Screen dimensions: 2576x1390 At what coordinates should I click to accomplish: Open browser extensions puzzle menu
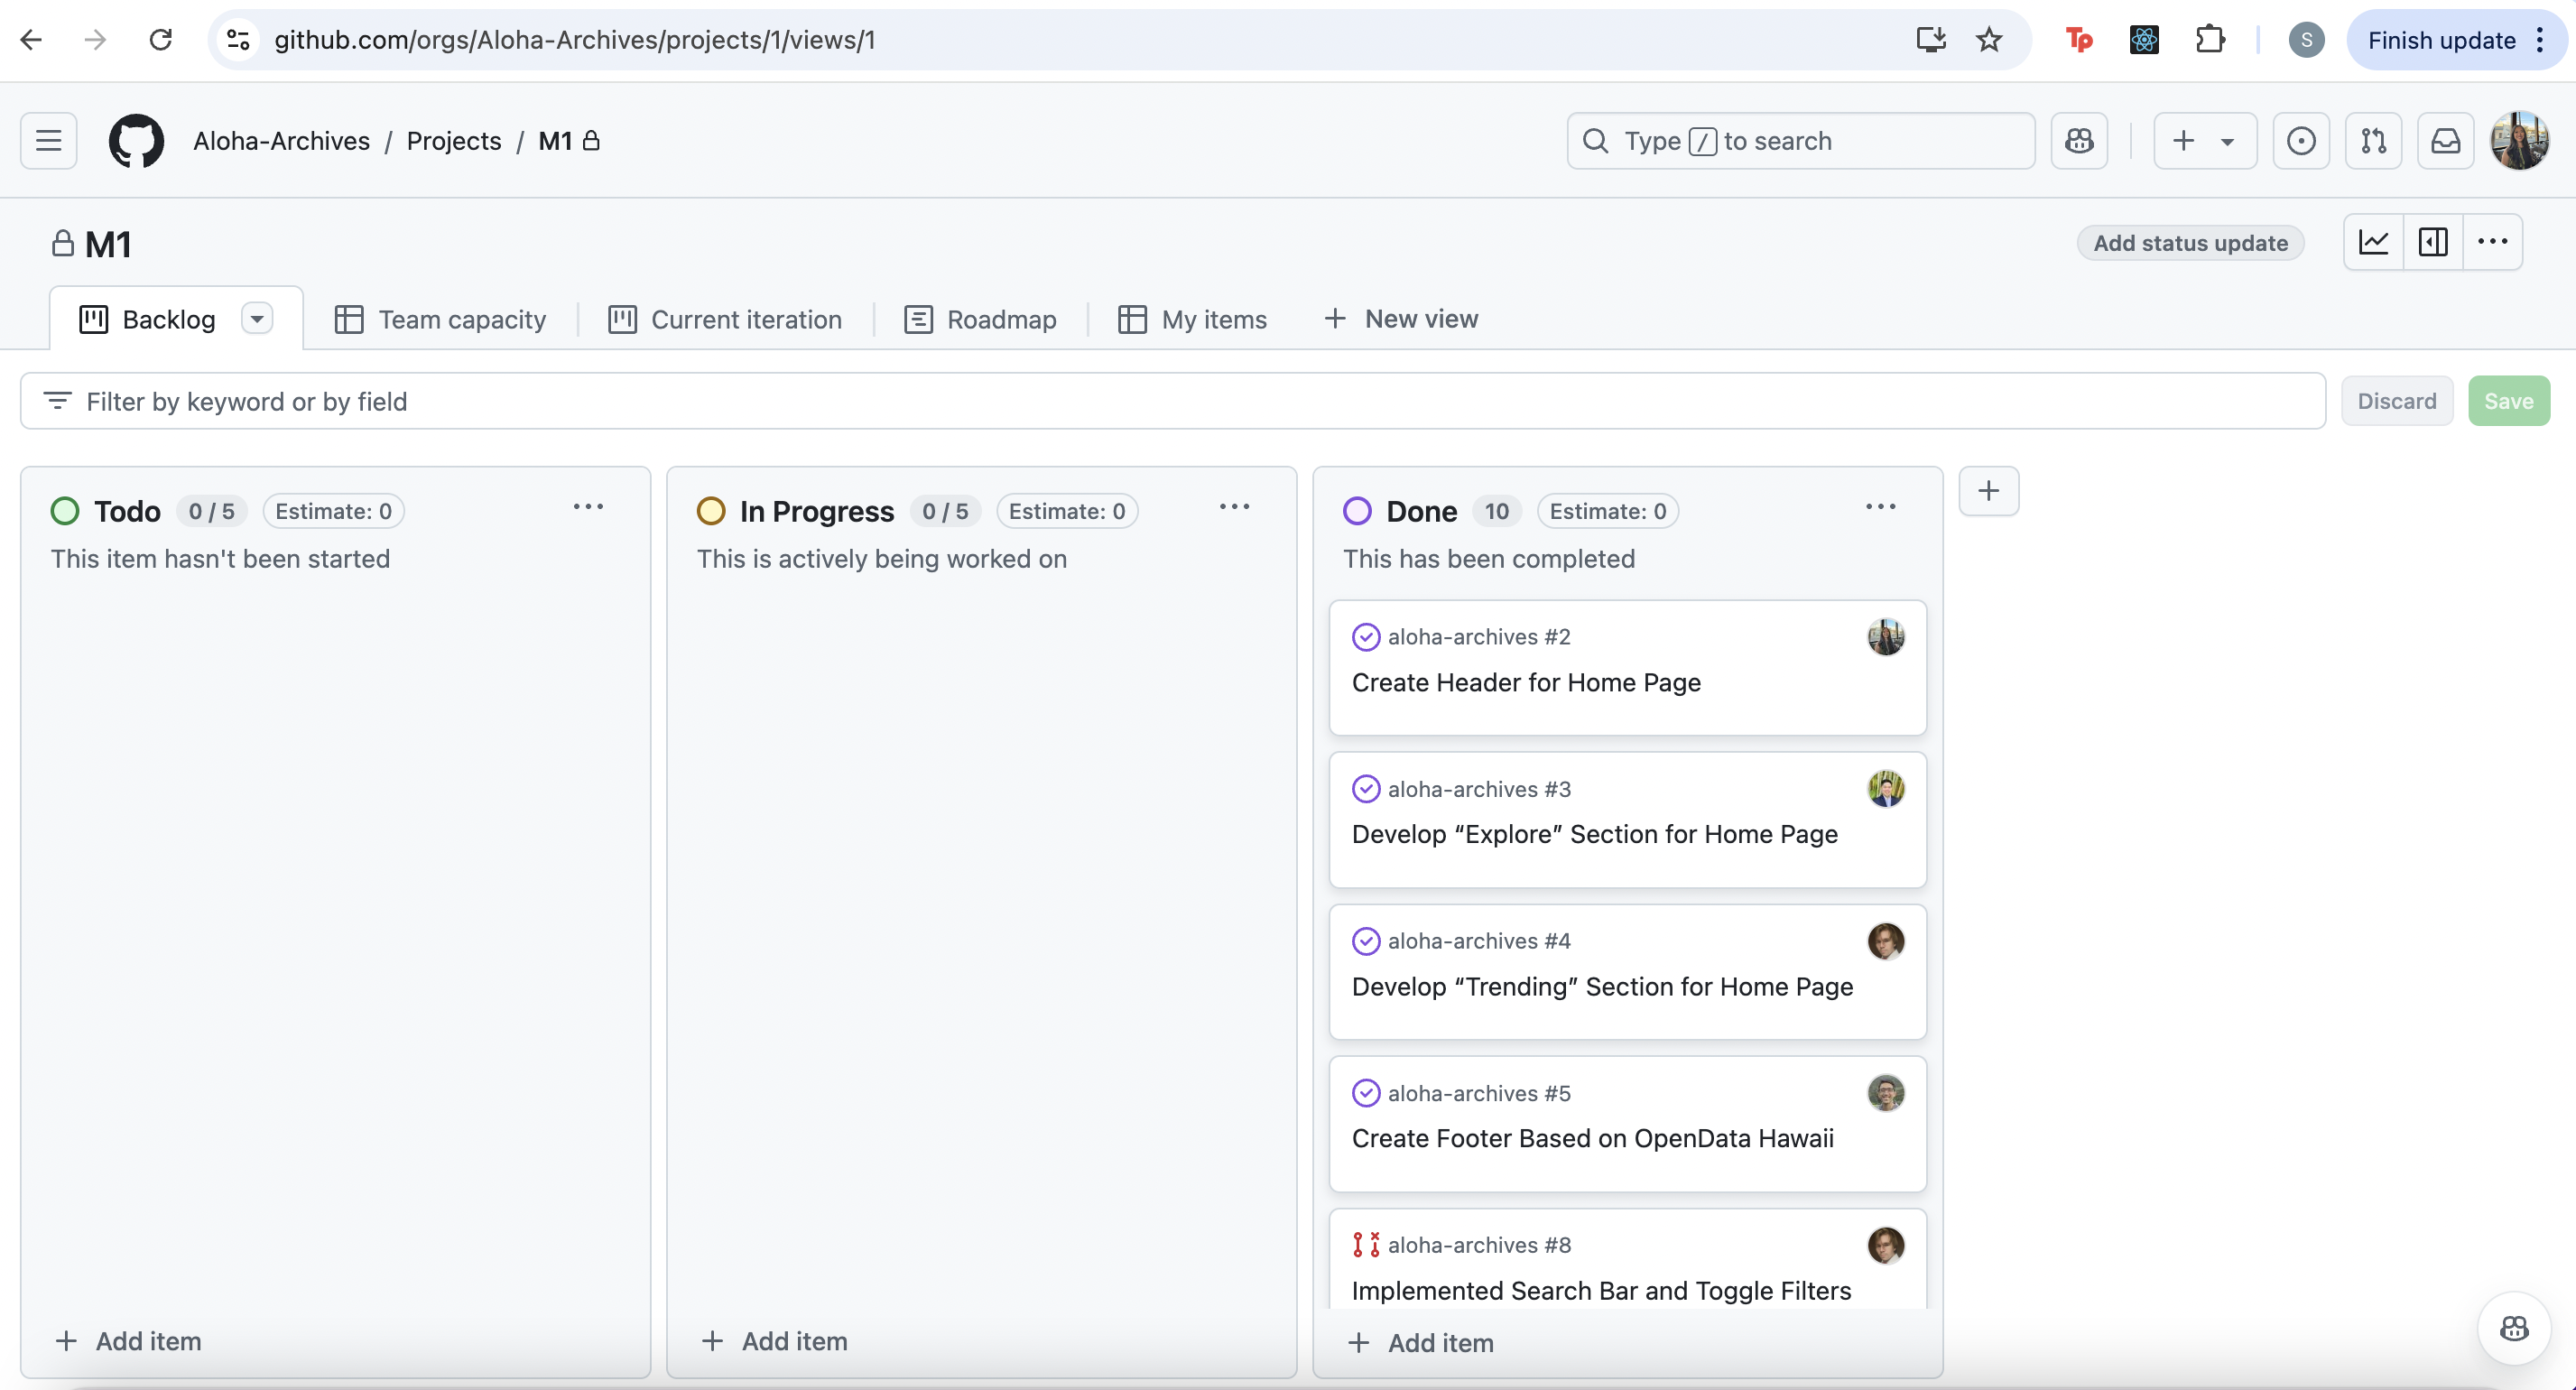pos(2210,40)
